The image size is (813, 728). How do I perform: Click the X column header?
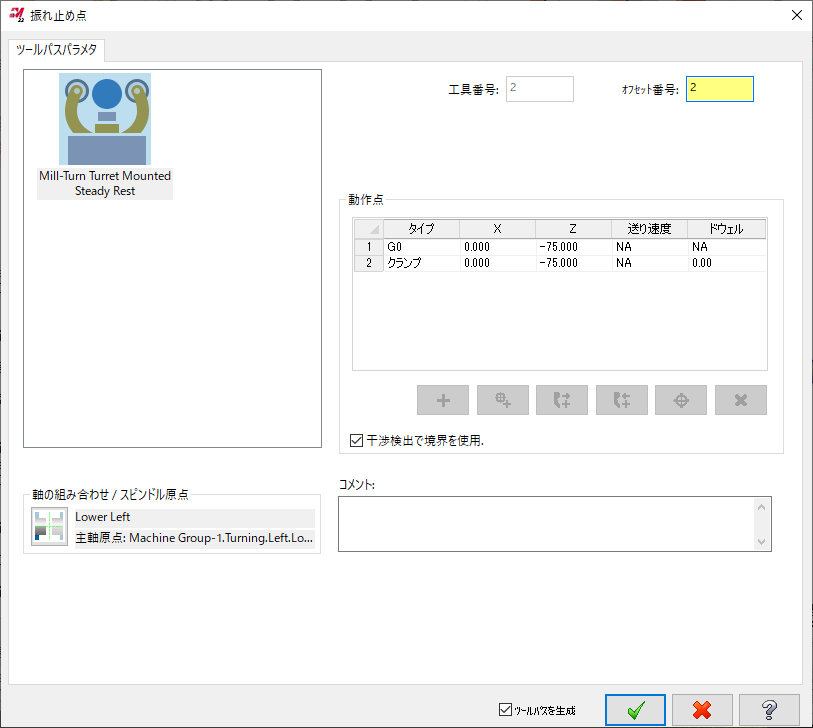click(497, 229)
